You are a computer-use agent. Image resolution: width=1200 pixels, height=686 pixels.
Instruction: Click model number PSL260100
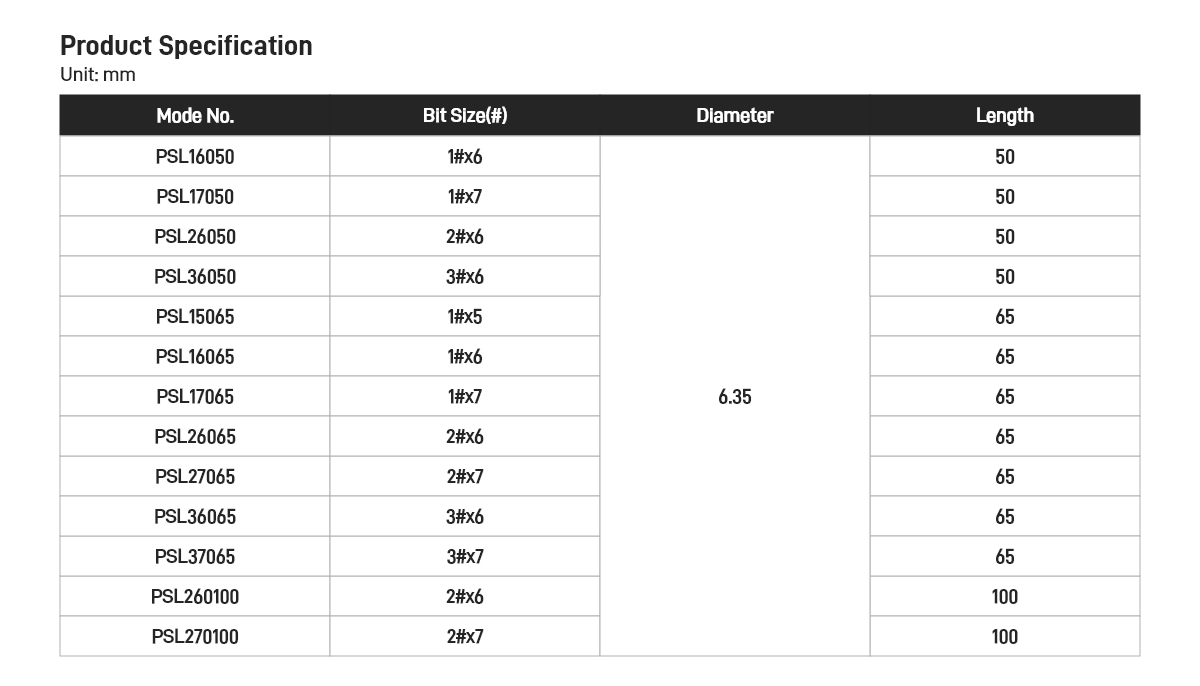(x=195, y=597)
